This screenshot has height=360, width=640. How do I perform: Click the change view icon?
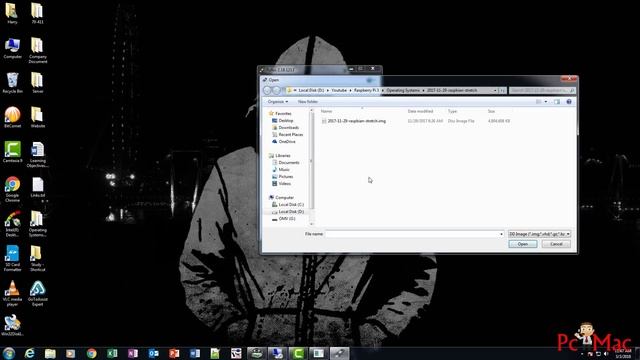point(539,102)
